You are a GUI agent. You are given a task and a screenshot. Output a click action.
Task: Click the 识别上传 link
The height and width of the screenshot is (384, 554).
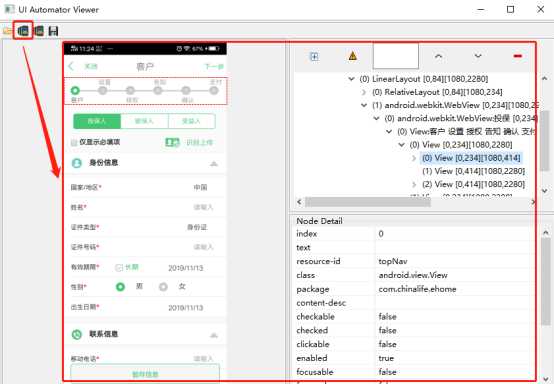pos(199,142)
